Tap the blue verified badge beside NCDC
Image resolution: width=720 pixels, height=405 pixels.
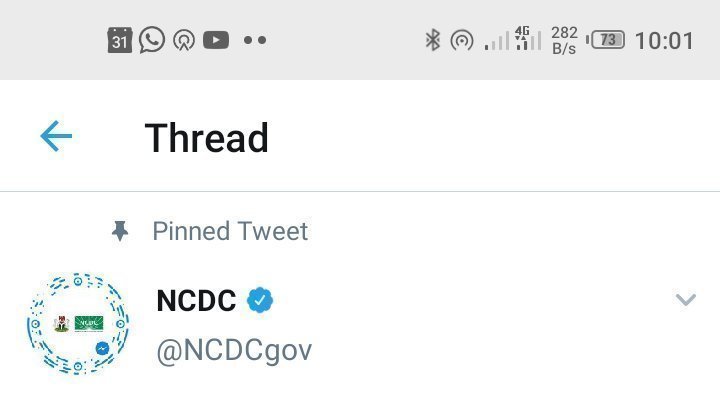tap(261, 300)
